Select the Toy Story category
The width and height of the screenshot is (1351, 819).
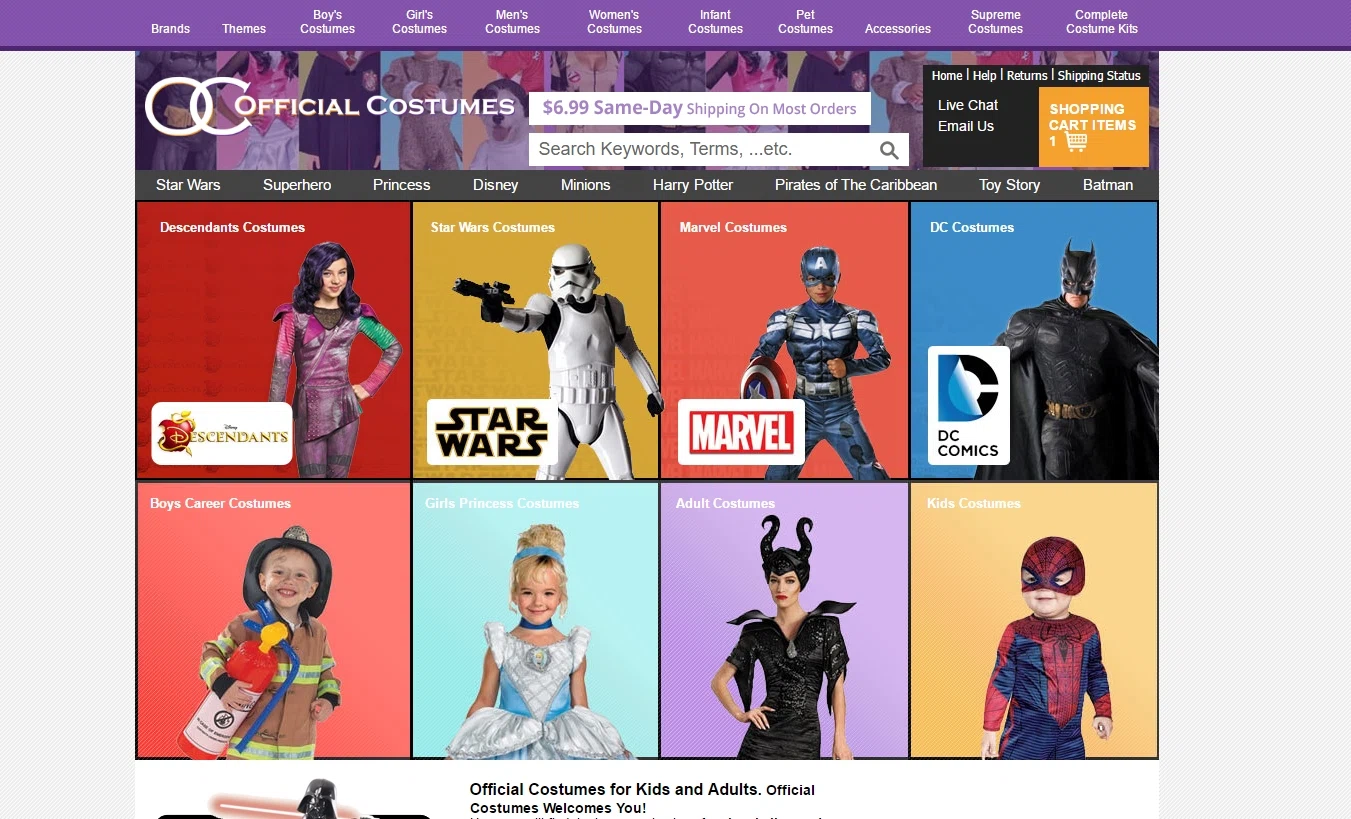coord(1009,185)
